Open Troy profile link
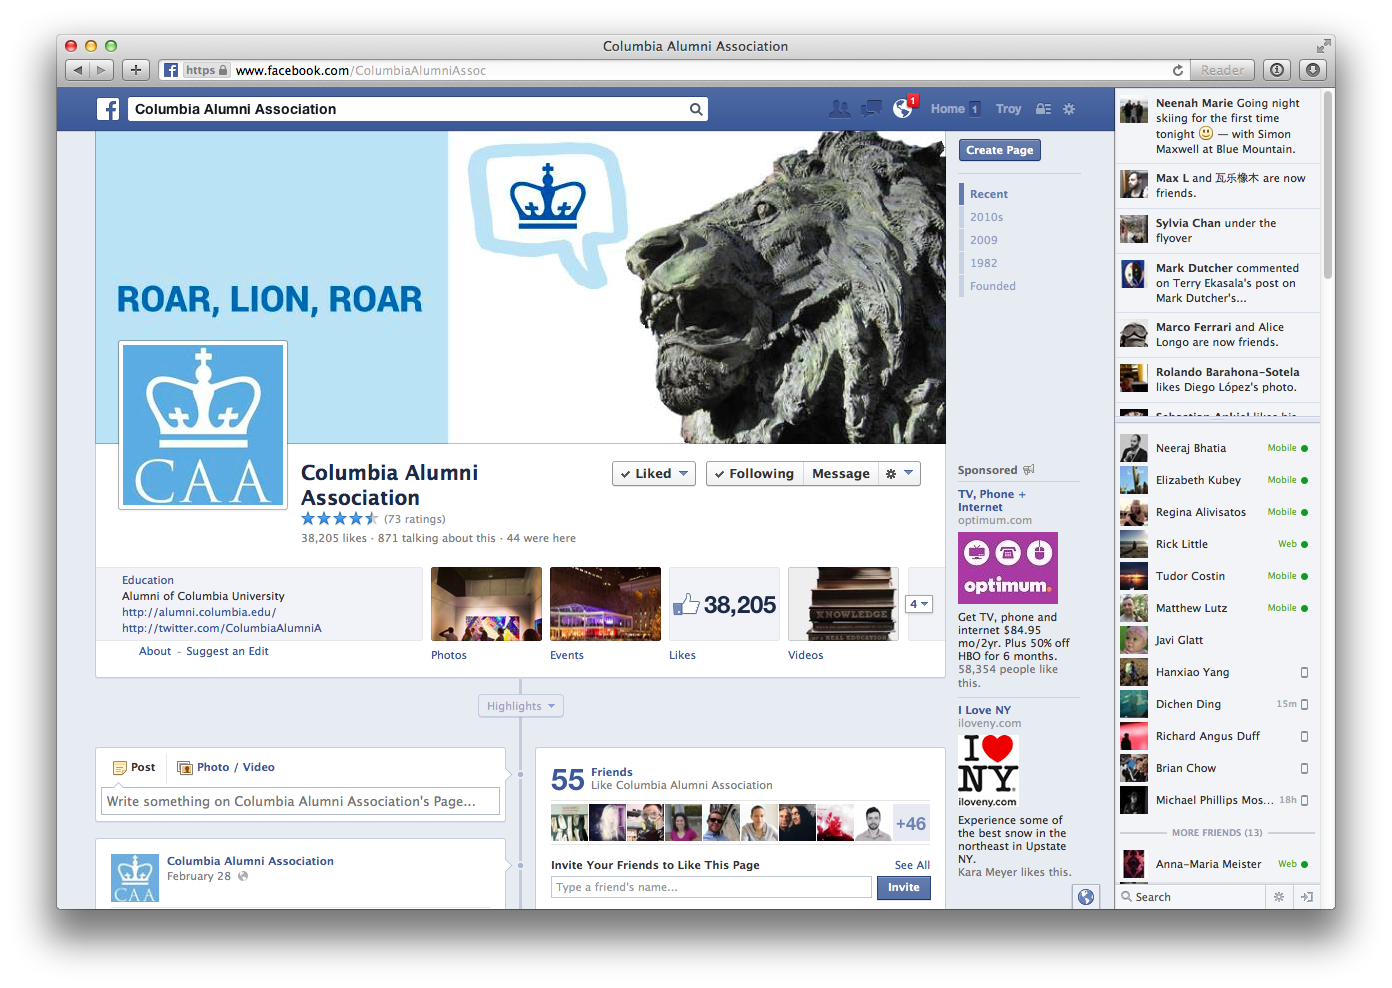Viewport: 1392px width, 988px height. click(x=1008, y=109)
